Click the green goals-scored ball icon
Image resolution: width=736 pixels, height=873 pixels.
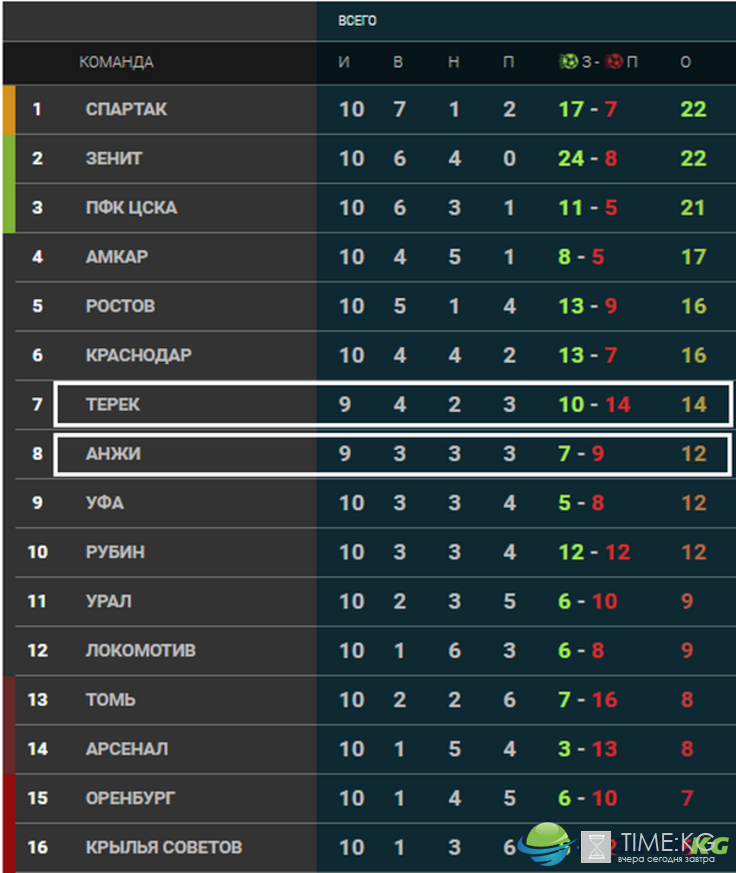click(x=568, y=61)
